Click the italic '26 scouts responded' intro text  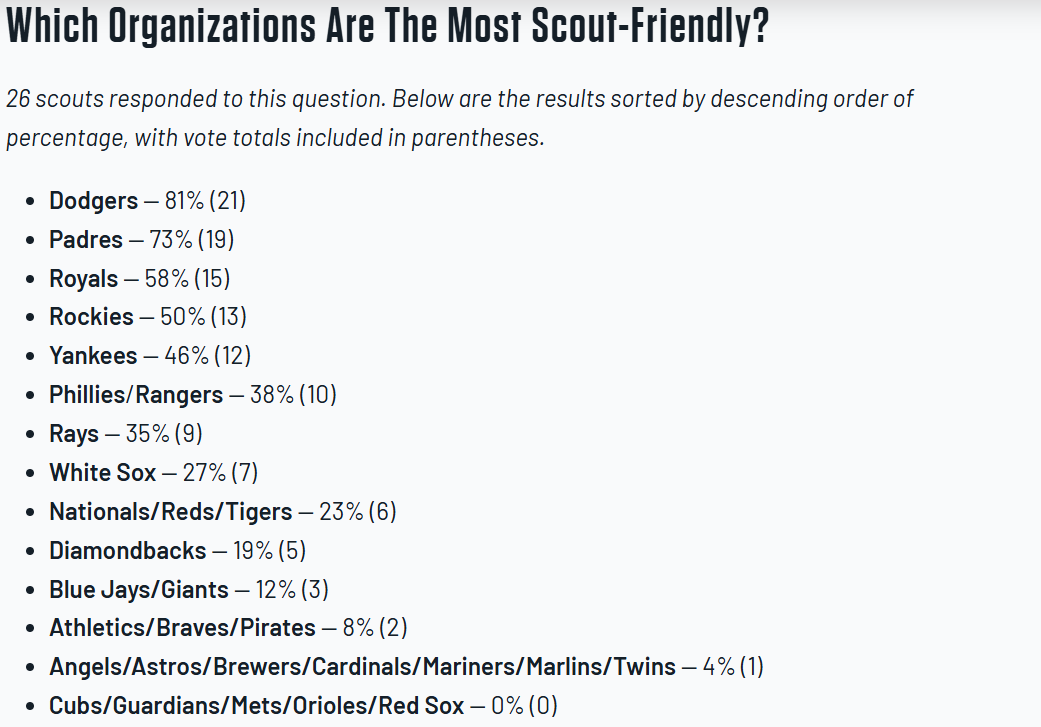coord(459,118)
